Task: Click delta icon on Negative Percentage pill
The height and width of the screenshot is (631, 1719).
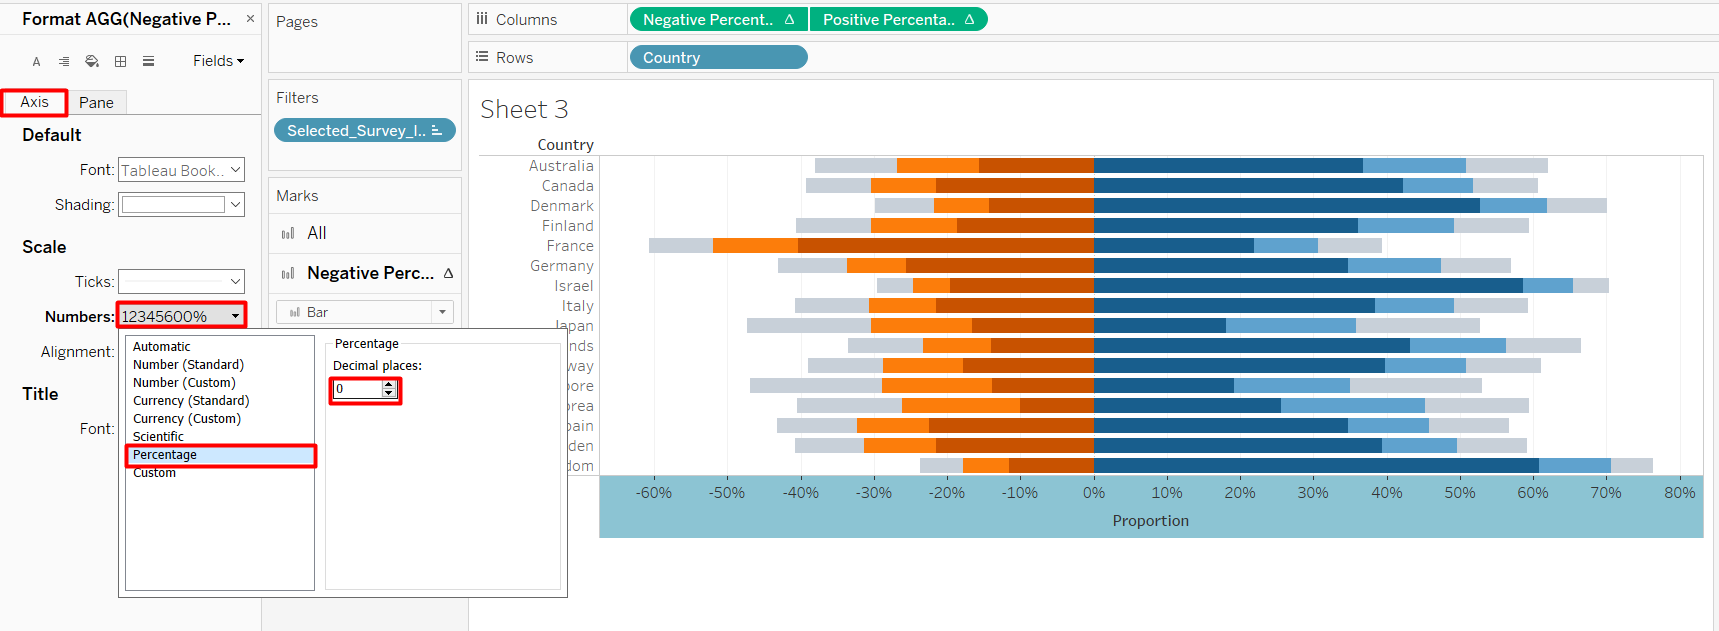Action: point(789,20)
